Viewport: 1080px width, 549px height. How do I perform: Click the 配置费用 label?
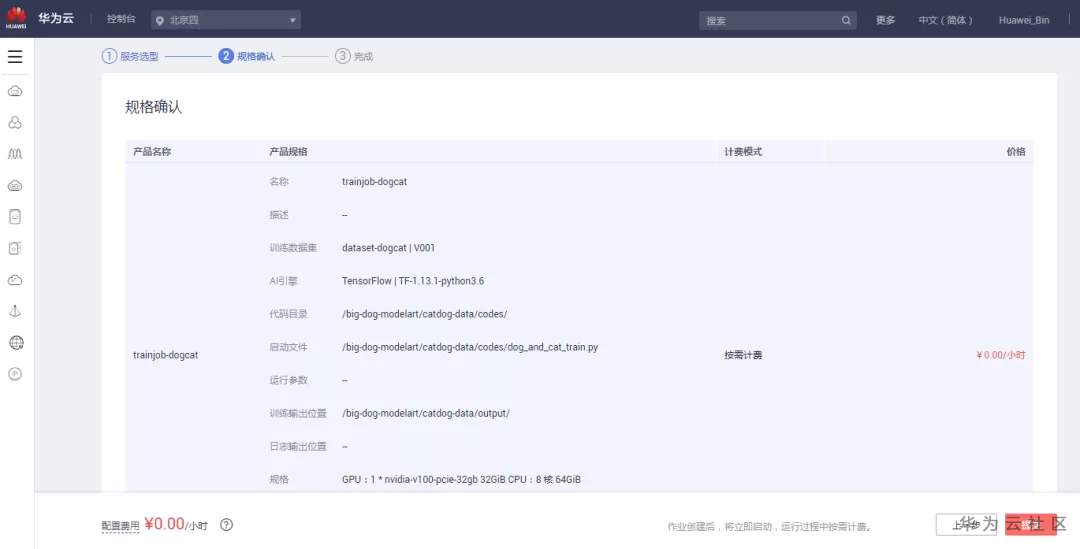pos(120,526)
